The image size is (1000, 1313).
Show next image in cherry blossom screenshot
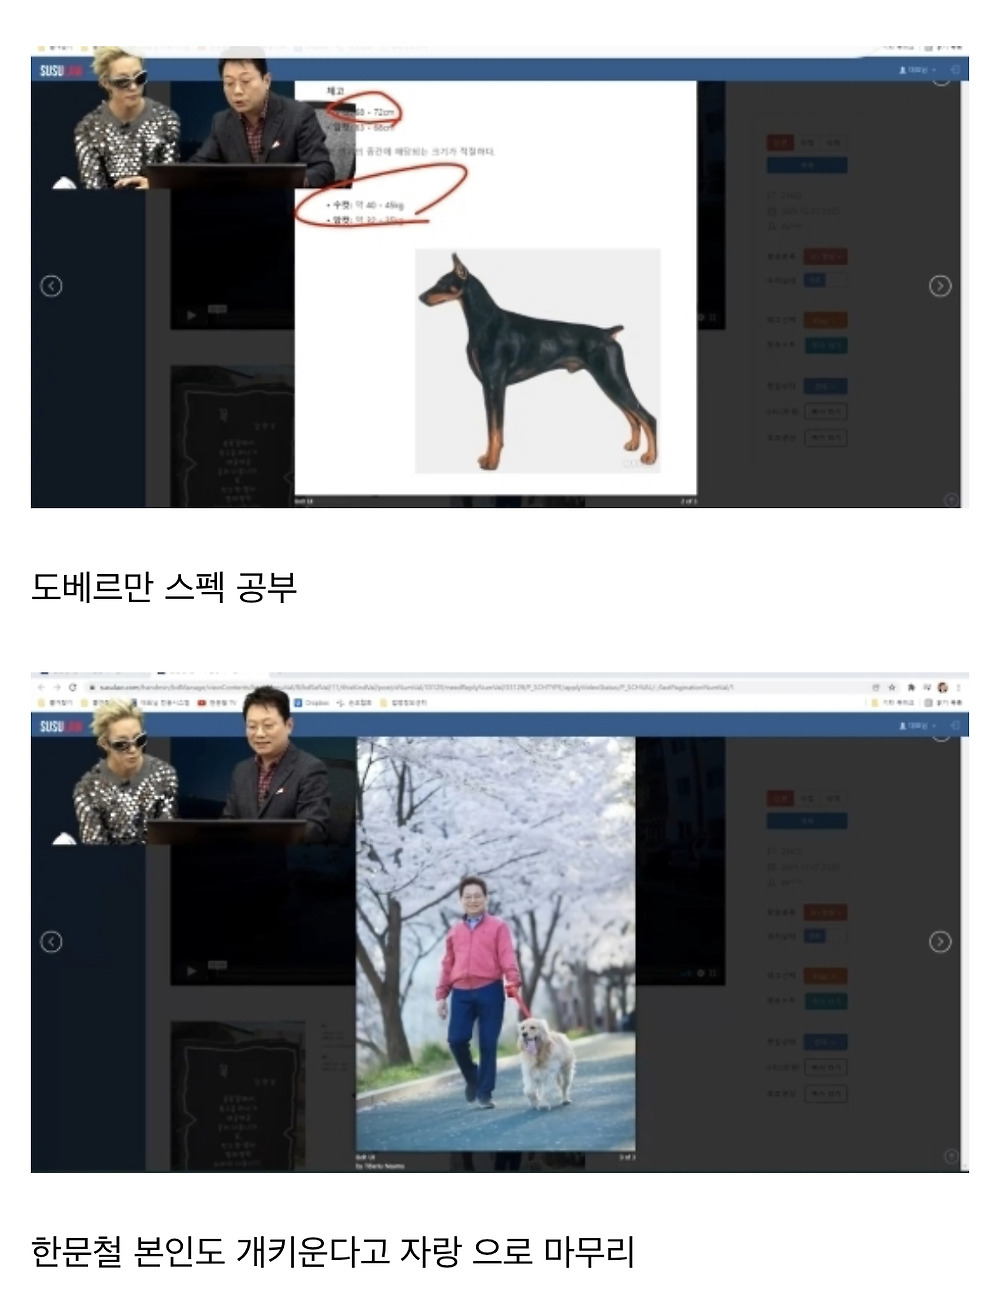(940, 942)
